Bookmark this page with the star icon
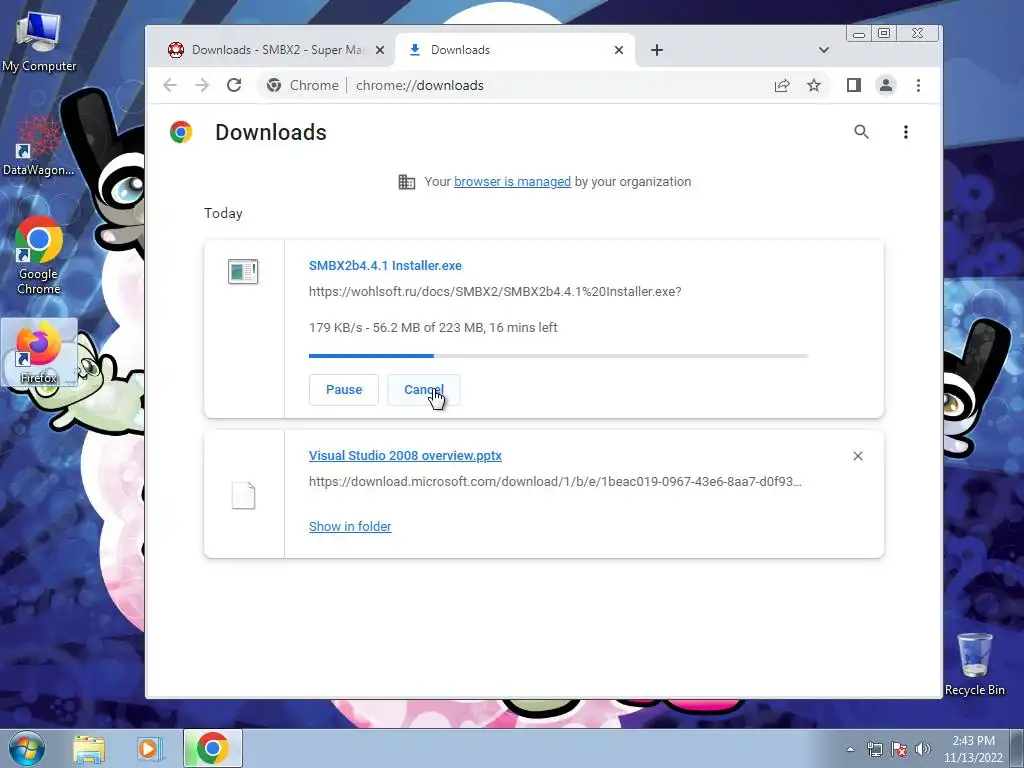 (814, 86)
